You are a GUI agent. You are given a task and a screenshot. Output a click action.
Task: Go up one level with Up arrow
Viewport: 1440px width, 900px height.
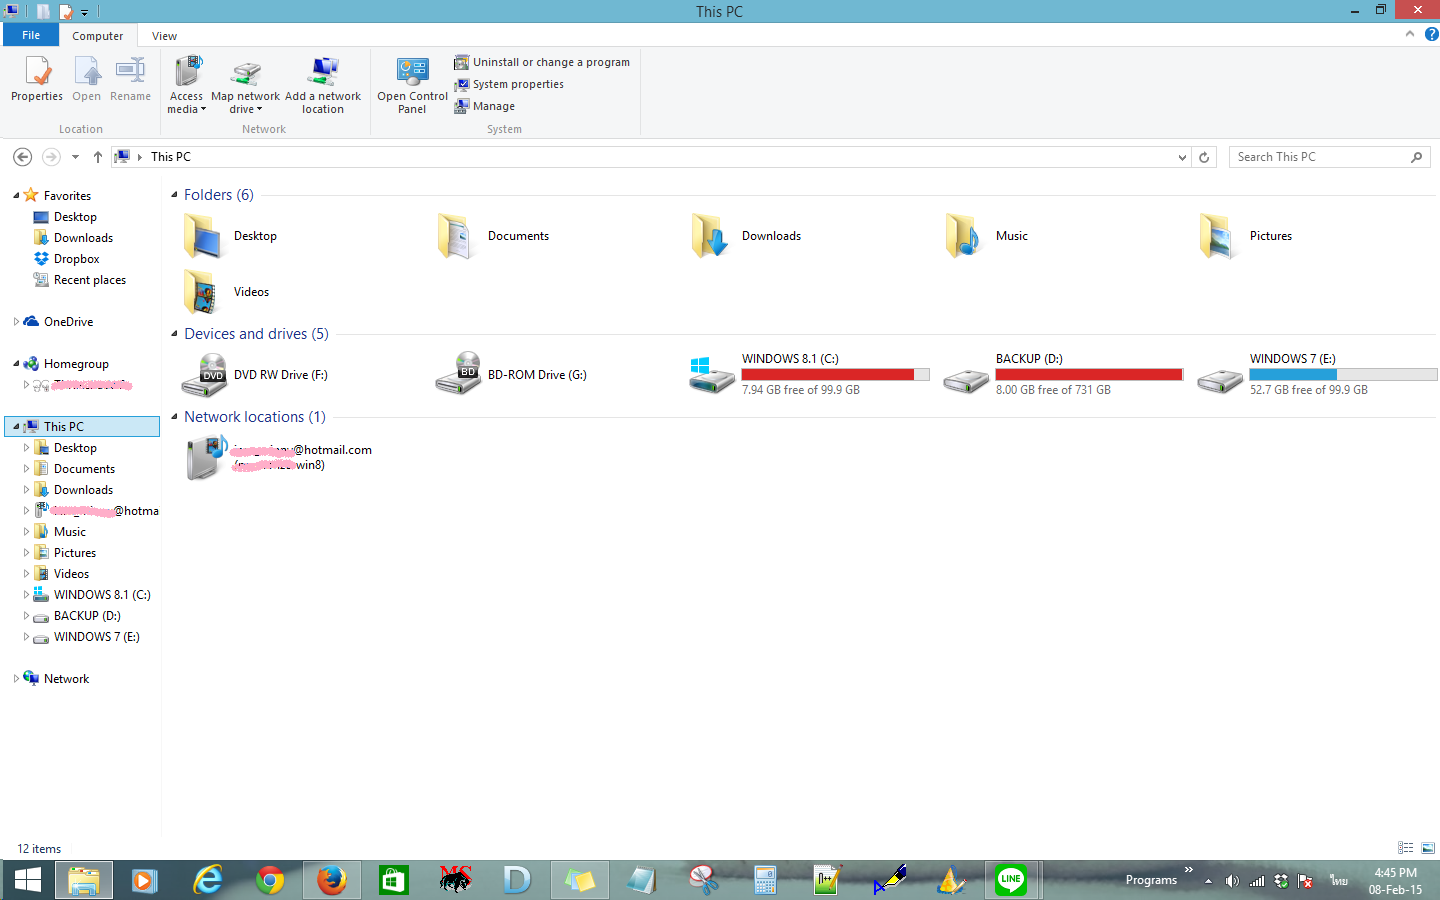98,157
